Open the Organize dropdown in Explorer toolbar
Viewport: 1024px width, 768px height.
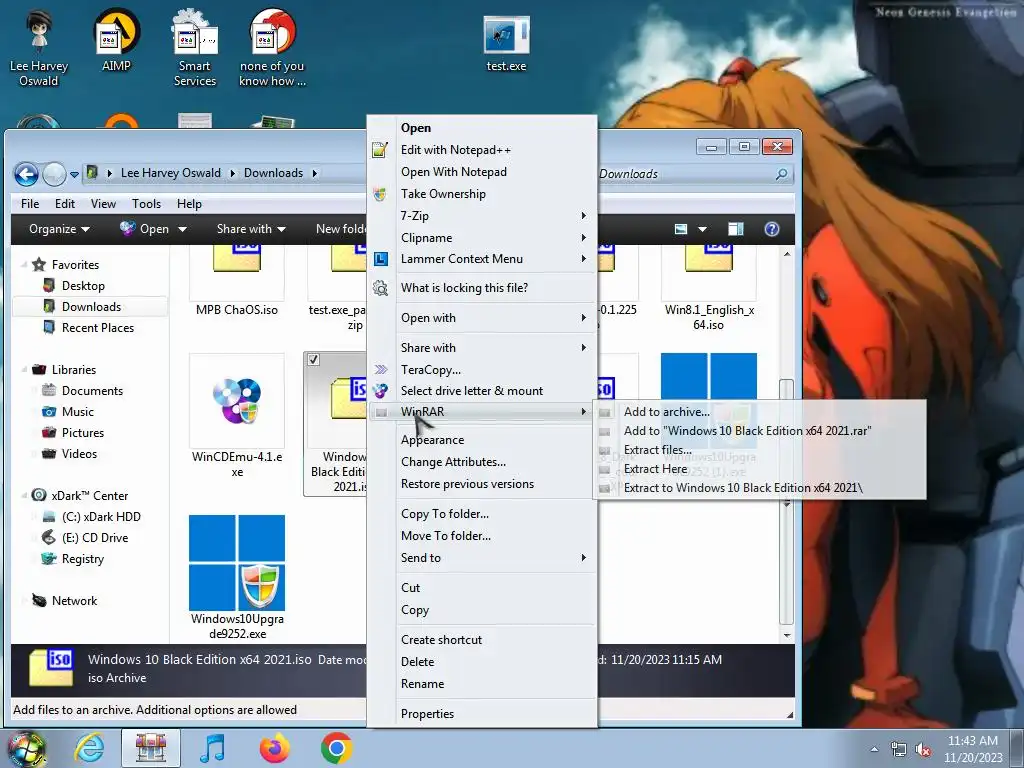pos(59,229)
